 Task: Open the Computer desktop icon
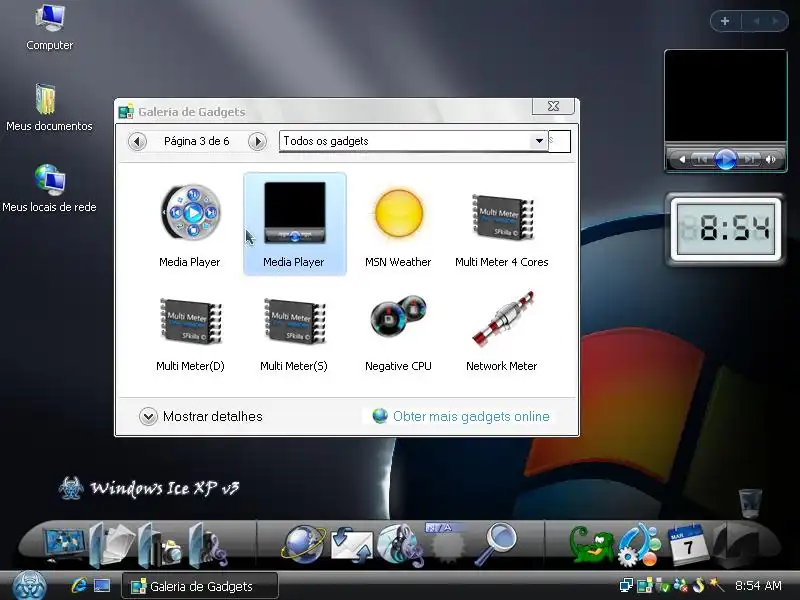click(49, 28)
